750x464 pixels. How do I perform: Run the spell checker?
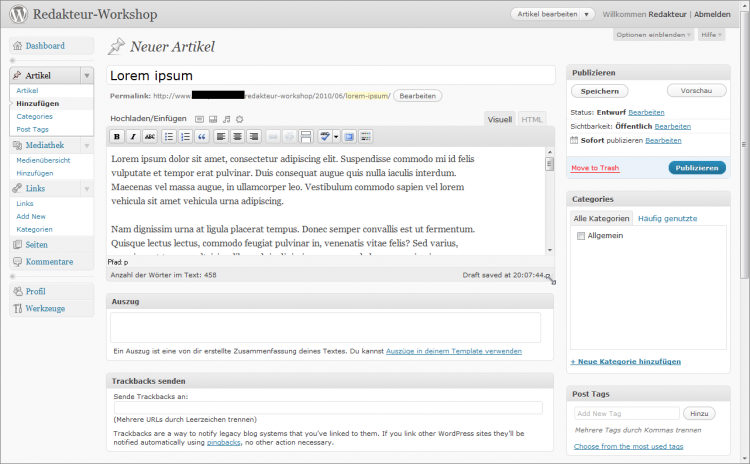click(325, 137)
